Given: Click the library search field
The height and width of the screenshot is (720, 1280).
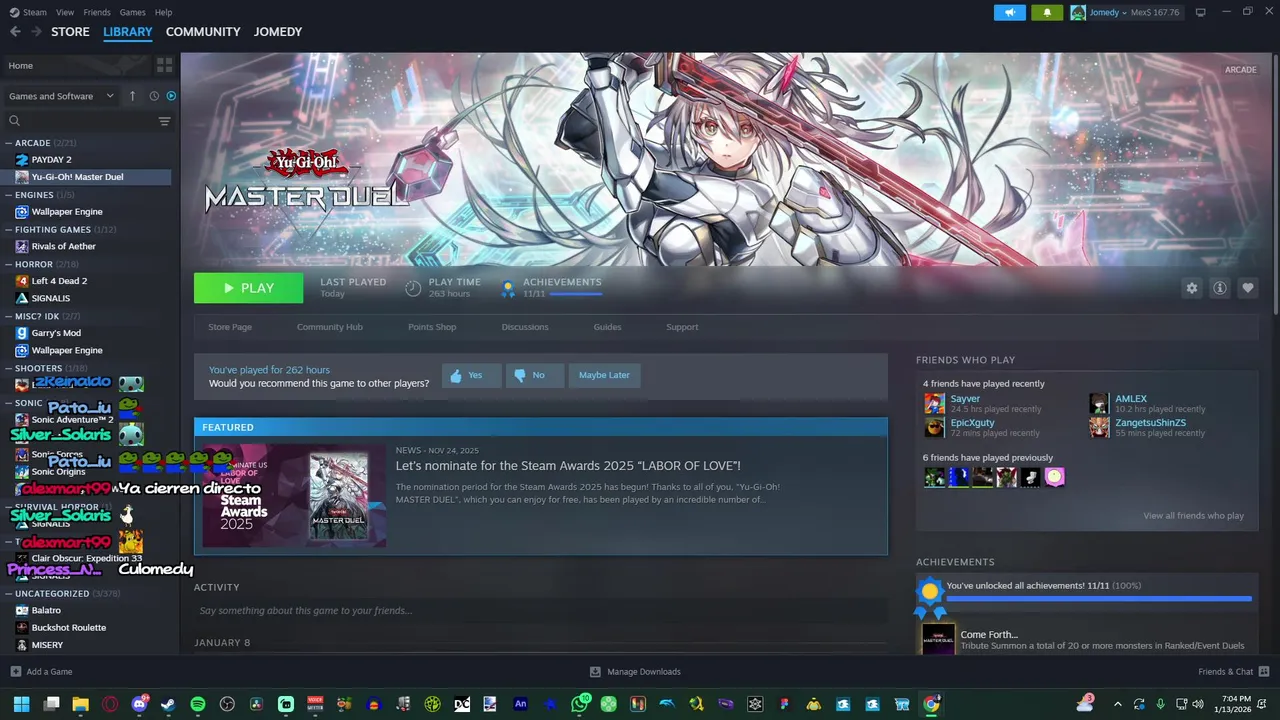Looking at the screenshot, I should [x=80, y=121].
